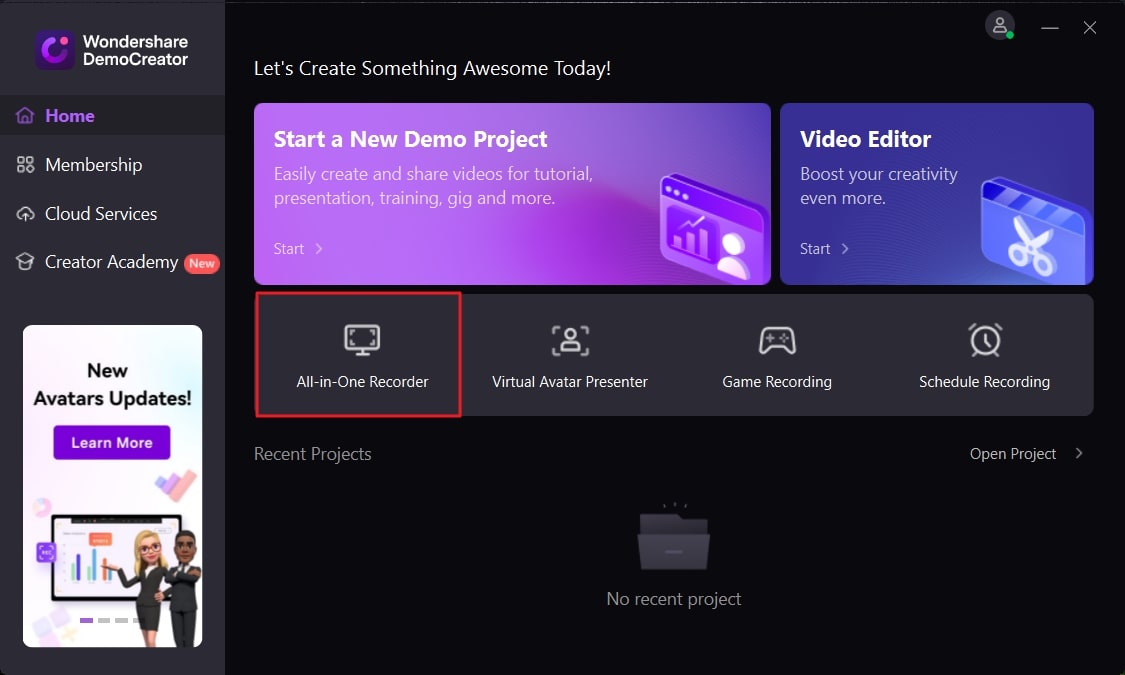This screenshot has height=675, width=1125.
Task: Open Cloud Services in the sidebar
Action: pyautogui.click(x=112, y=214)
